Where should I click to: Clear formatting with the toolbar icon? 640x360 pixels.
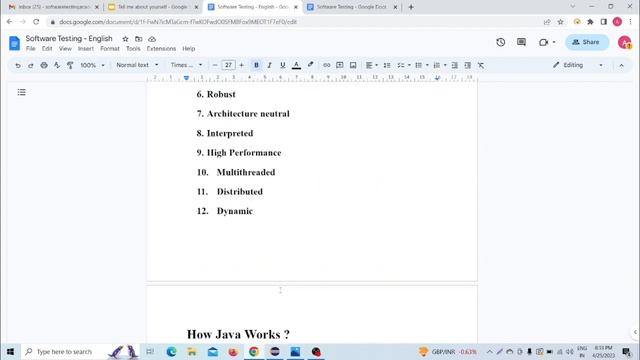coord(481,65)
